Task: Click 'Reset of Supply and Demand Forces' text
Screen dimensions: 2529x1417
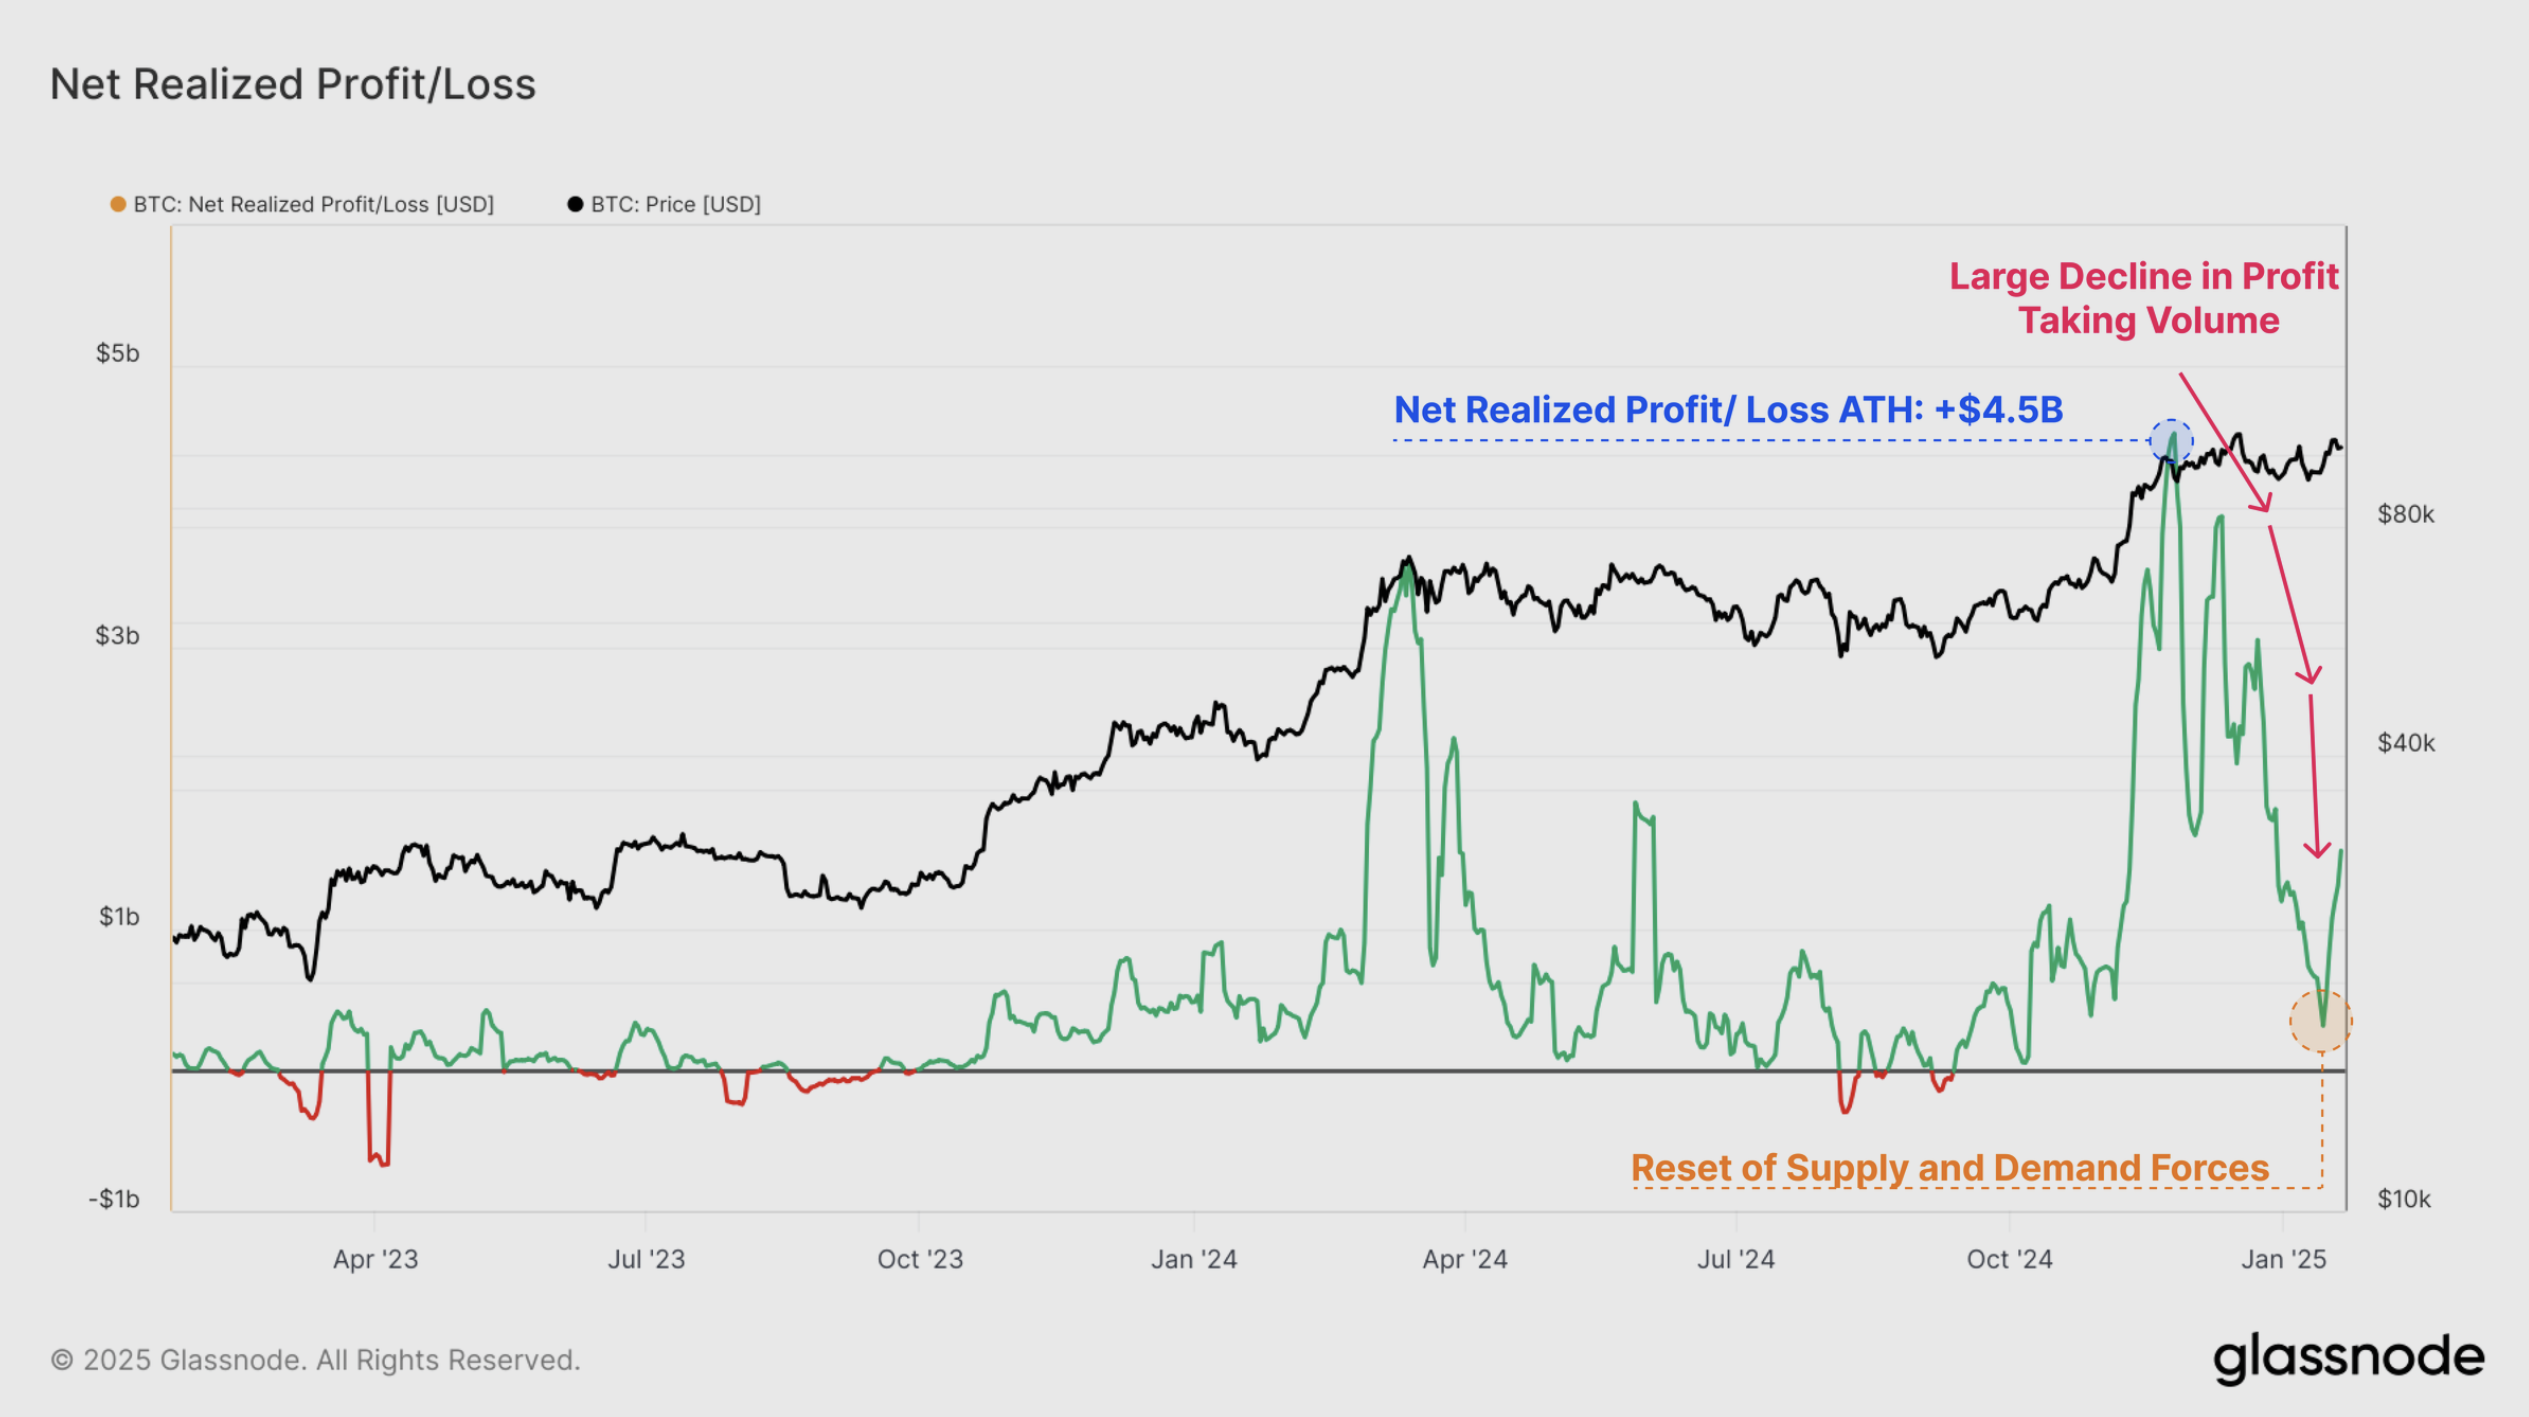Action: [x=1950, y=1167]
